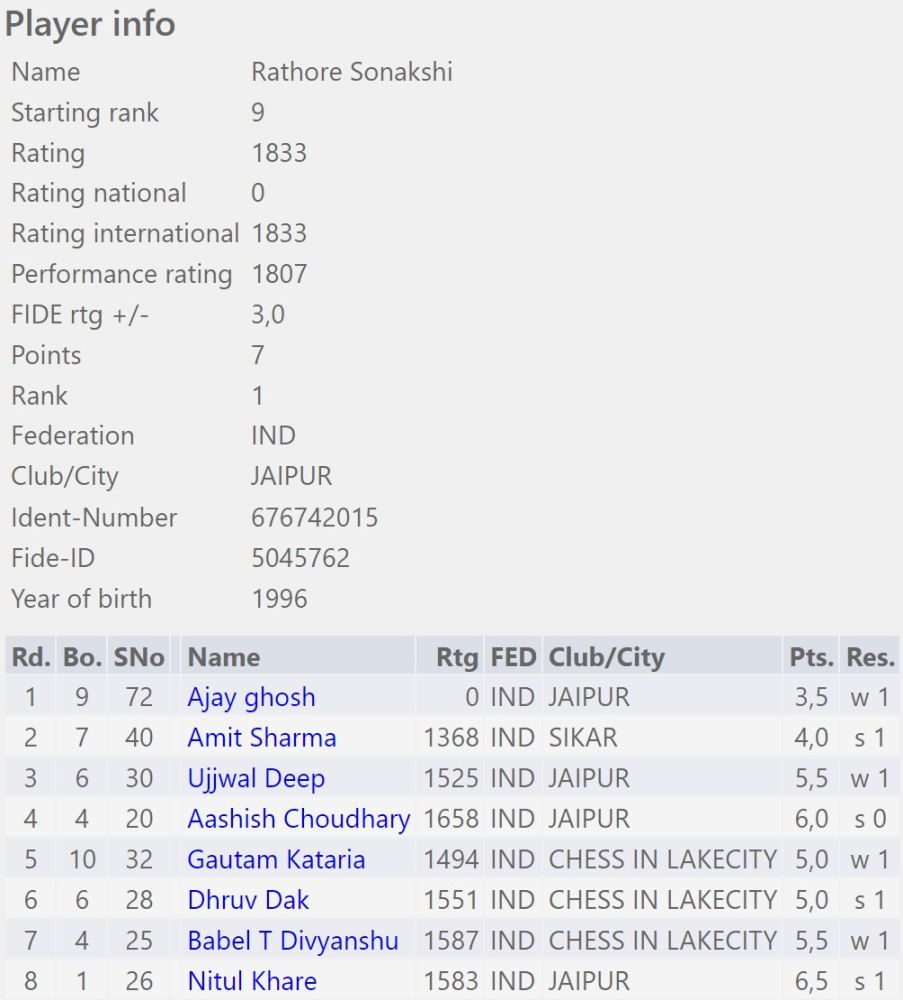Open Nitul Khare player link
This screenshot has height=1000, width=903.
pyautogui.click(x=252, y=981)
